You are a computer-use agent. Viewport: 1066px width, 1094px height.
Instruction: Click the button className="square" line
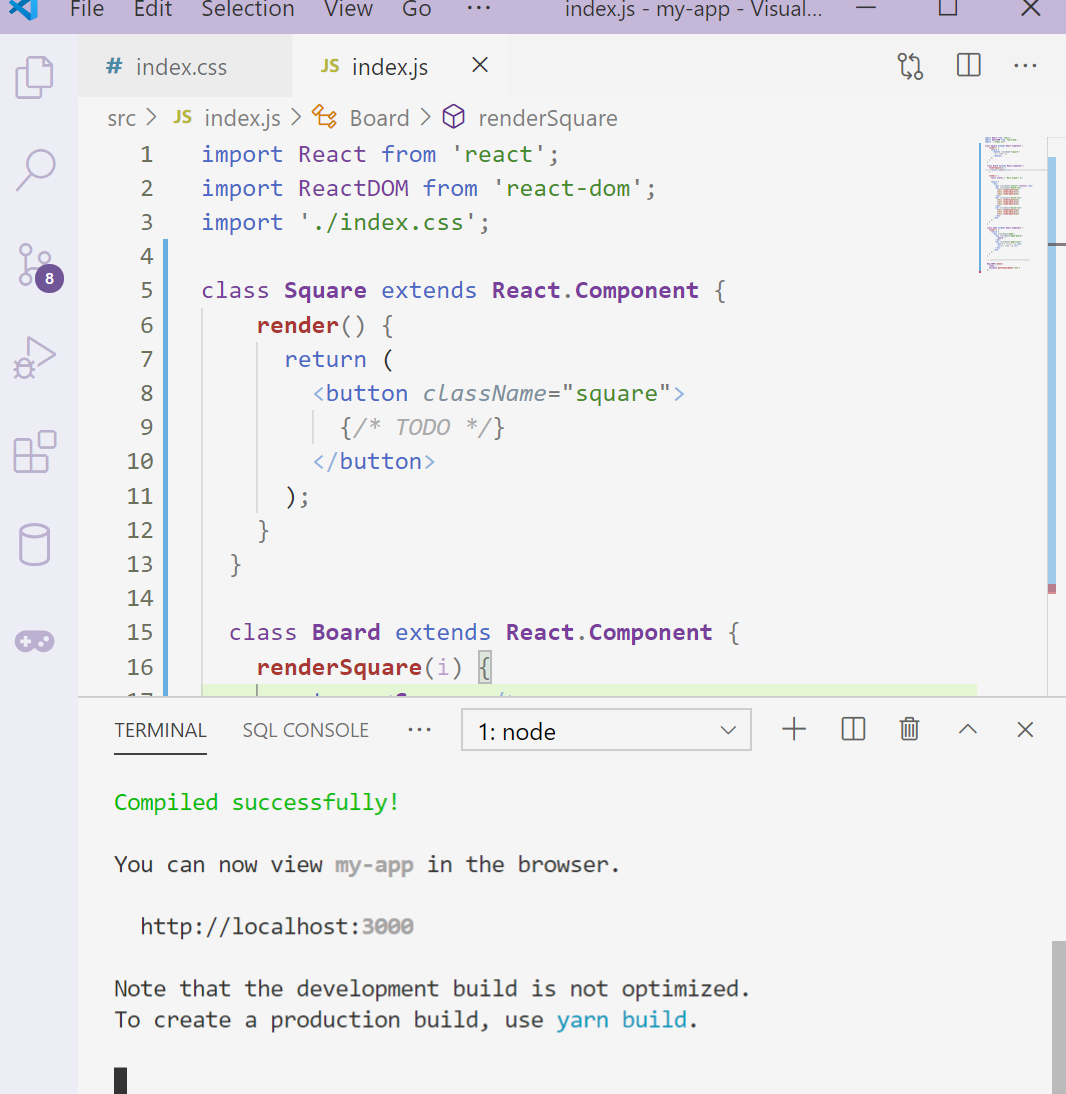(499, 394)
